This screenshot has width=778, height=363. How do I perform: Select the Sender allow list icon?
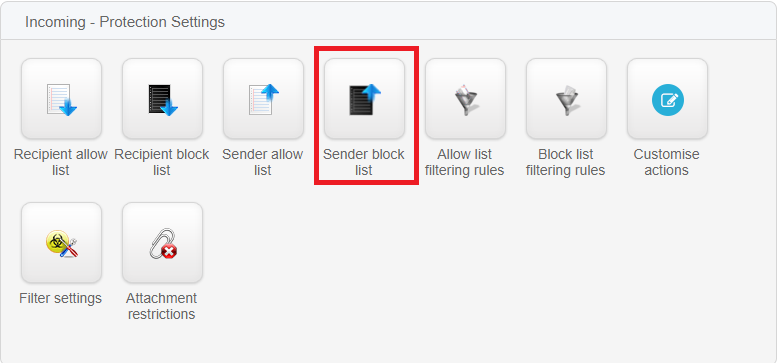(263, 99)
